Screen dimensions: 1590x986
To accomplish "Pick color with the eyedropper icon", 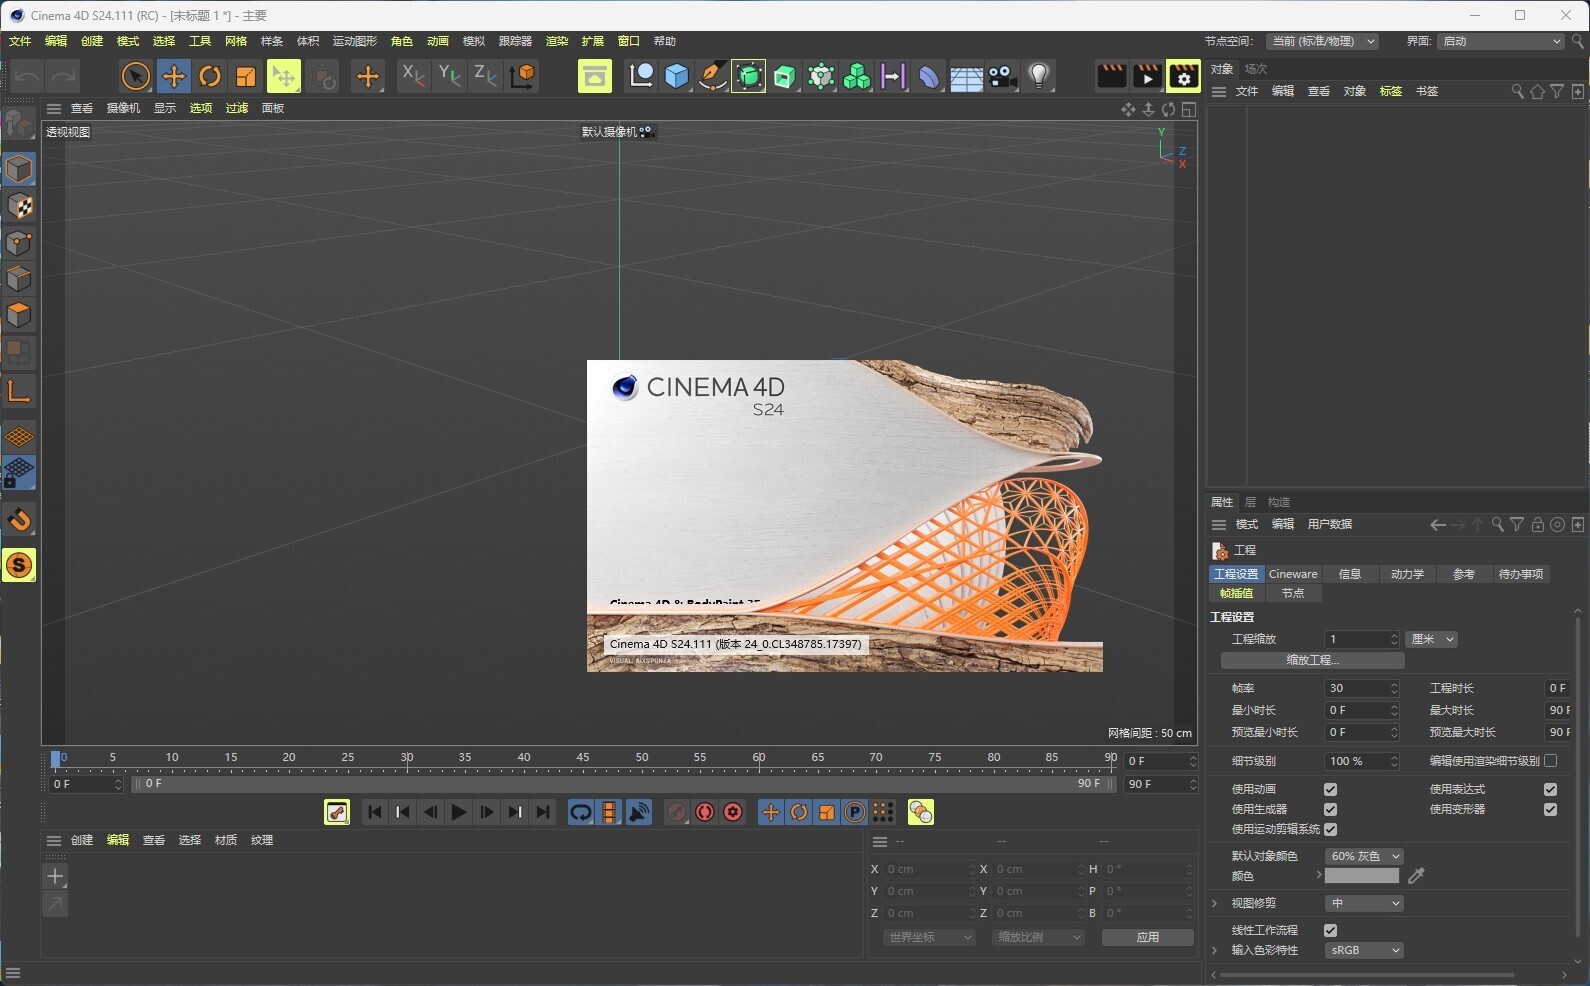I will tap(1416, 876).
